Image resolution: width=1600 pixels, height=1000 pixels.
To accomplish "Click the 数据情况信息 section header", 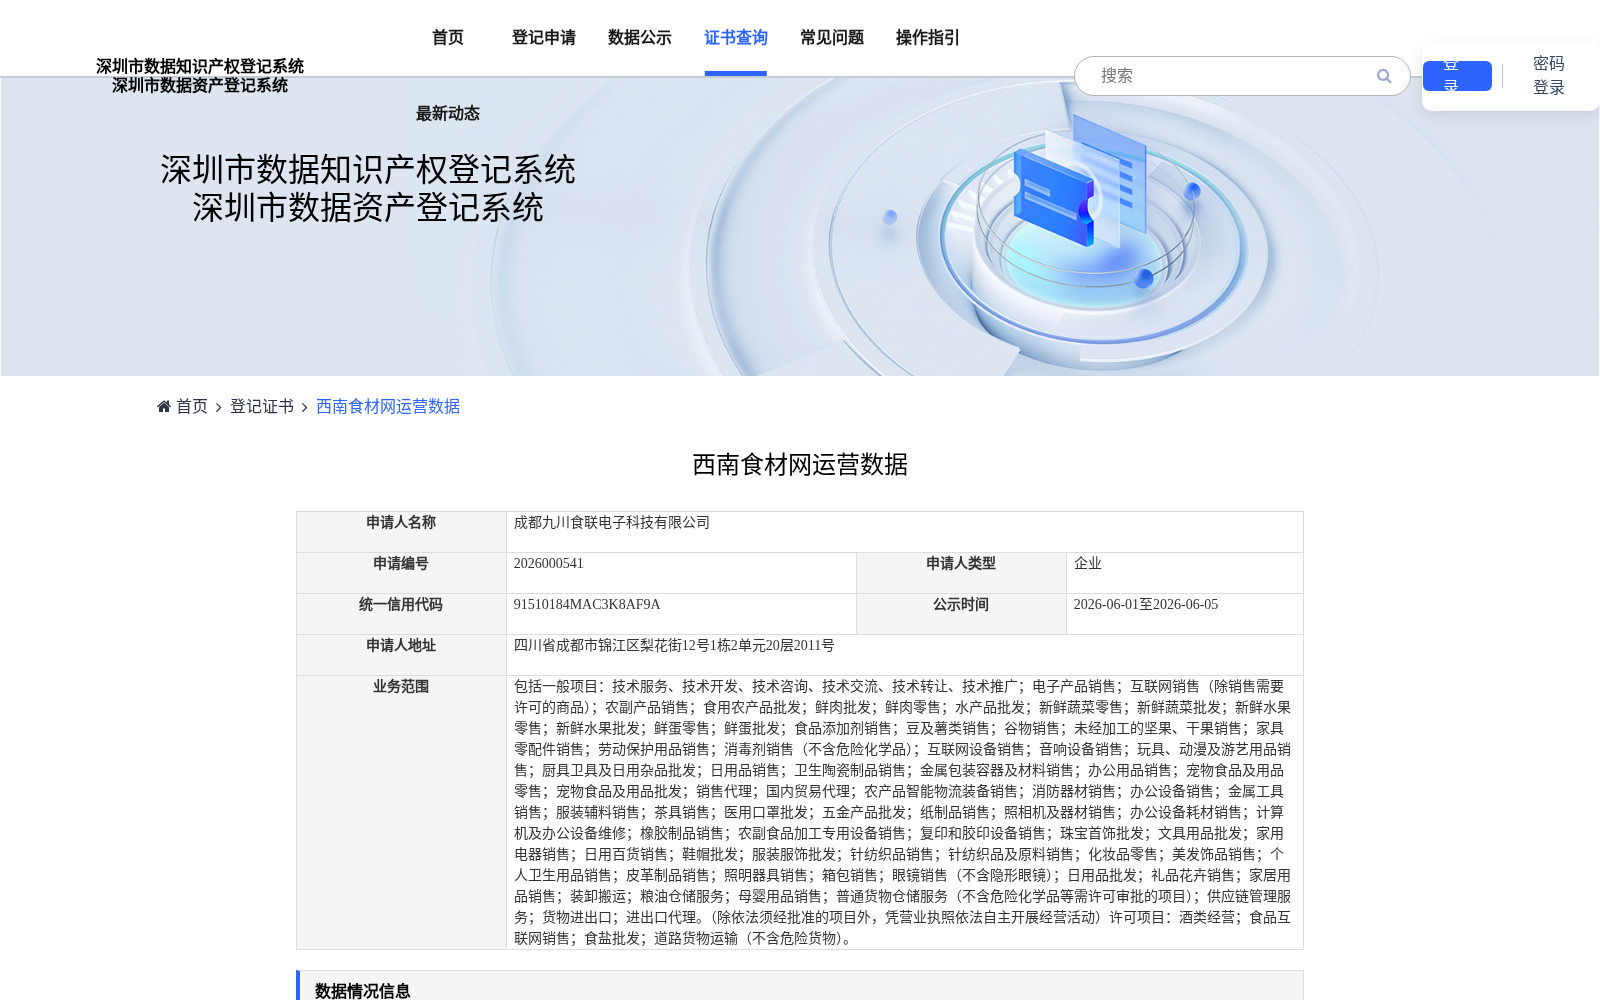I will (x=800, y=987).
